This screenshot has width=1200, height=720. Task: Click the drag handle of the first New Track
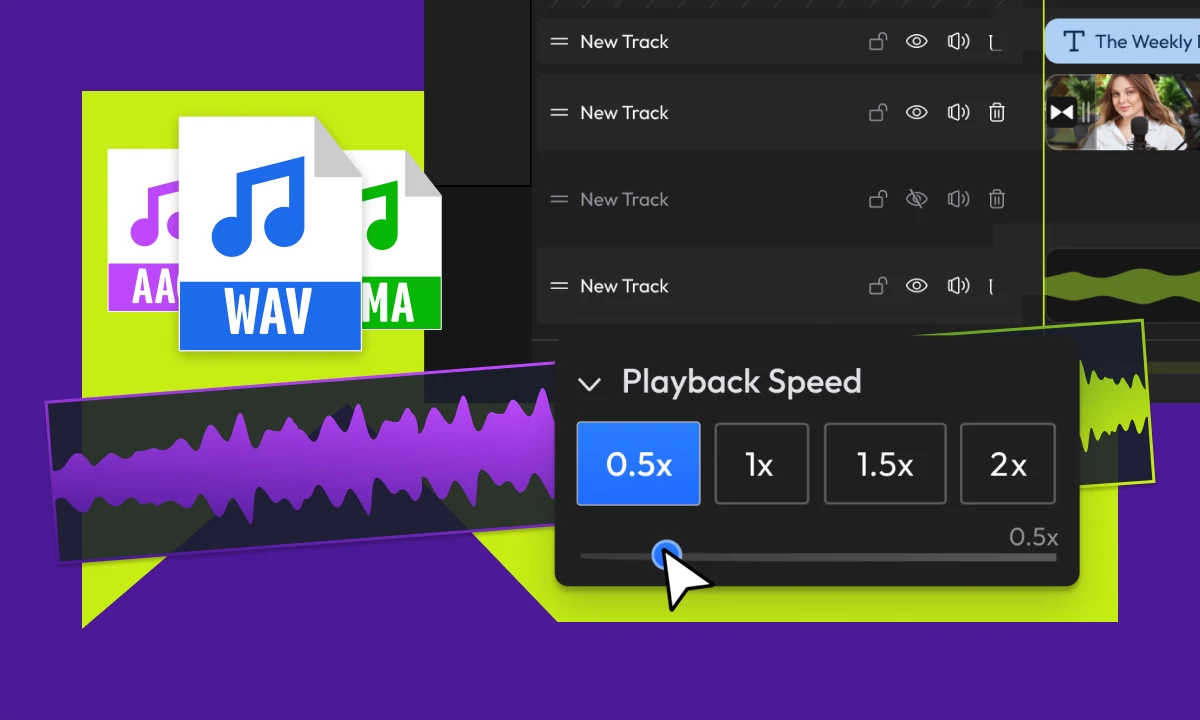(x=558, y=41)
